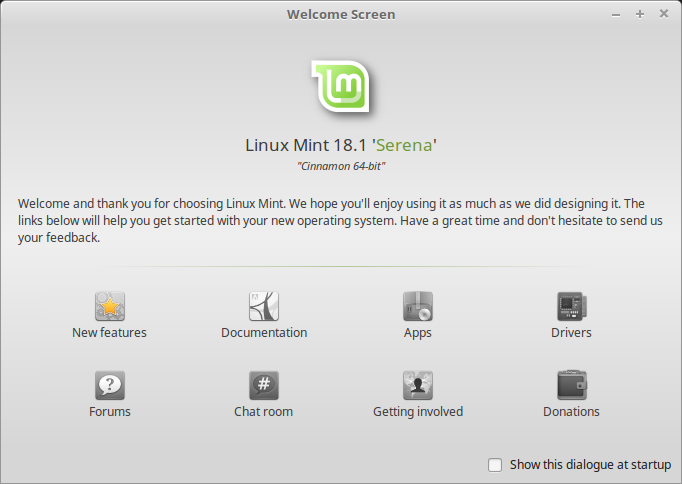
Task: Enable Show this dialogue at startup checkbox
Action: click(495, 465)
